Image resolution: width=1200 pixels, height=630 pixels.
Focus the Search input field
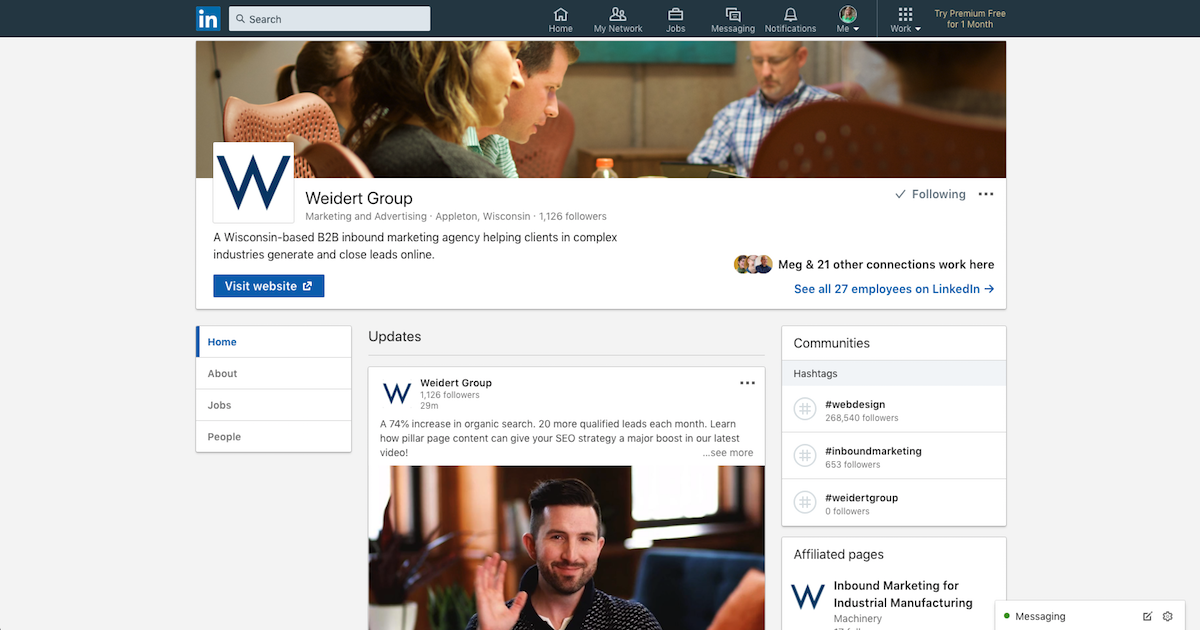[330, 19]
